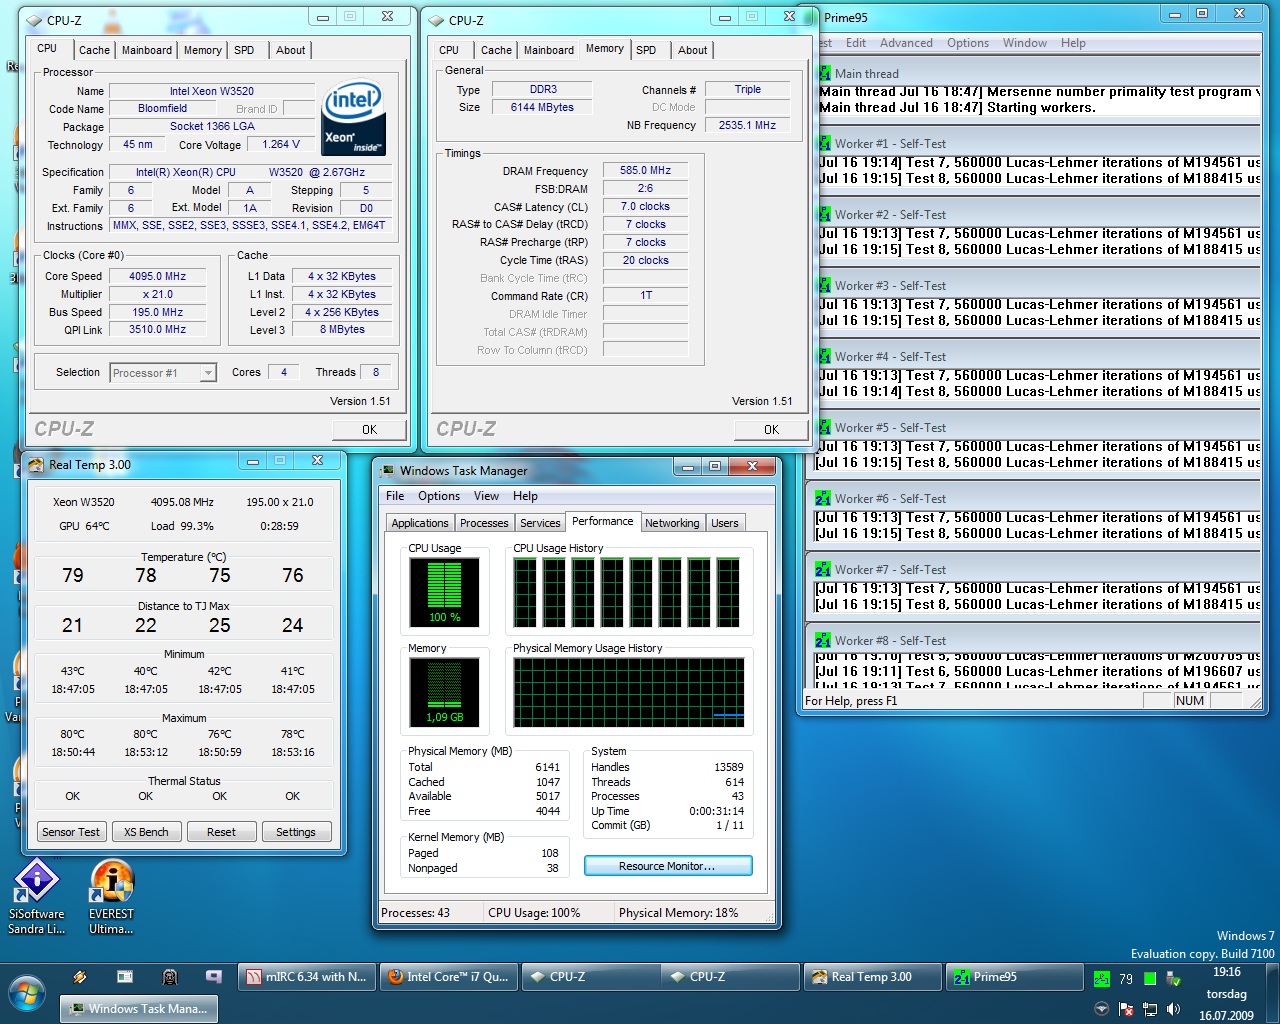Click Task Manager CPU meter tray icon
Image resolution: width=1280 pixels, height=1024 pixels.
tap(1150, 979)
